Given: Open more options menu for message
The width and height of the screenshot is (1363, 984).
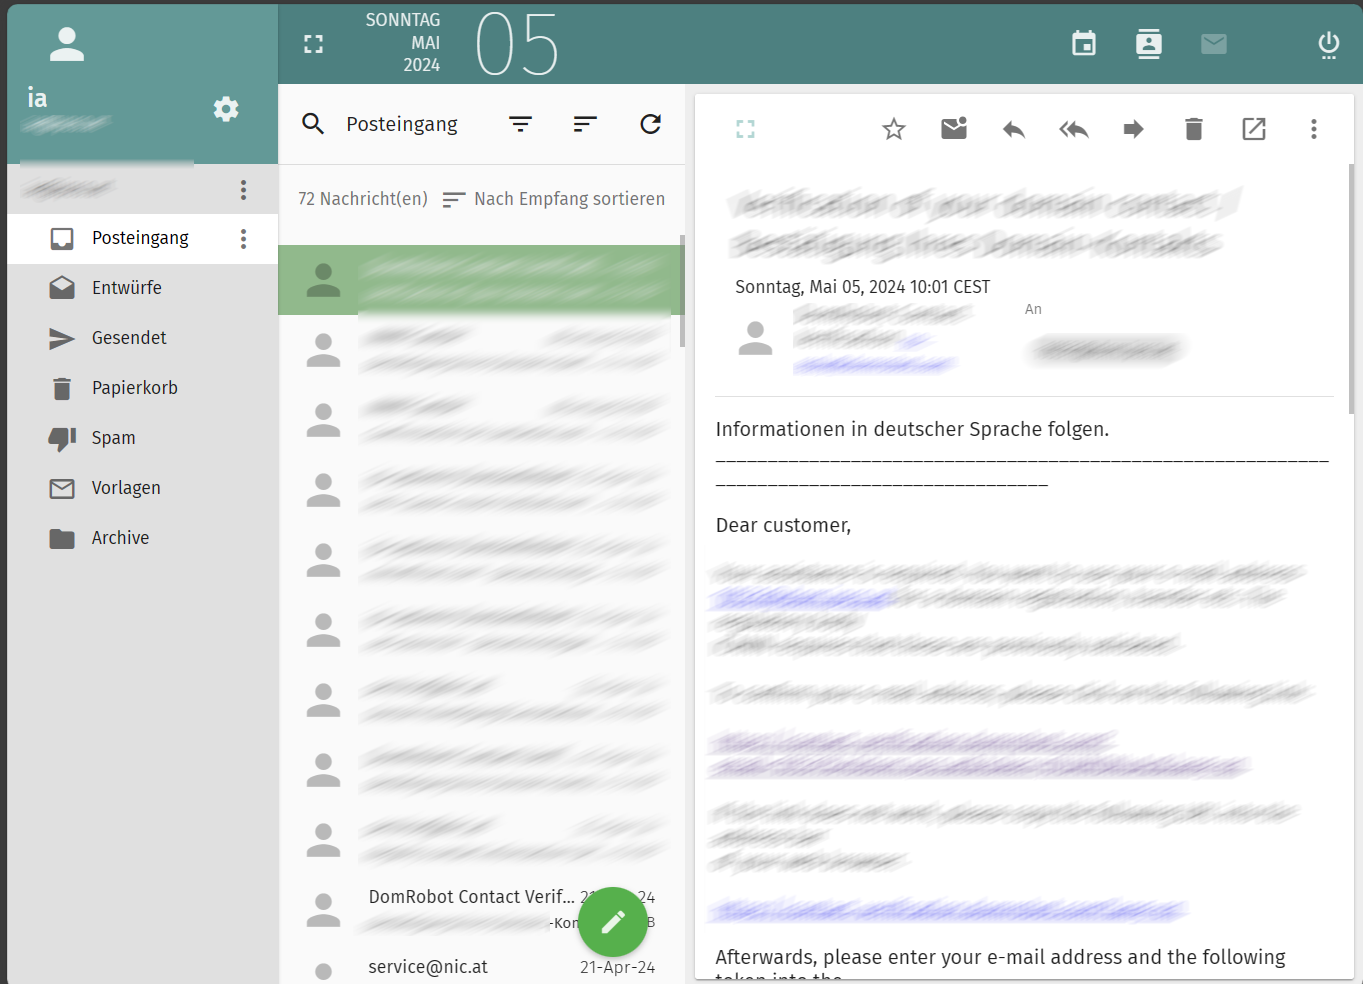Looking at the screenshot, I should (x=1314, y=129).
